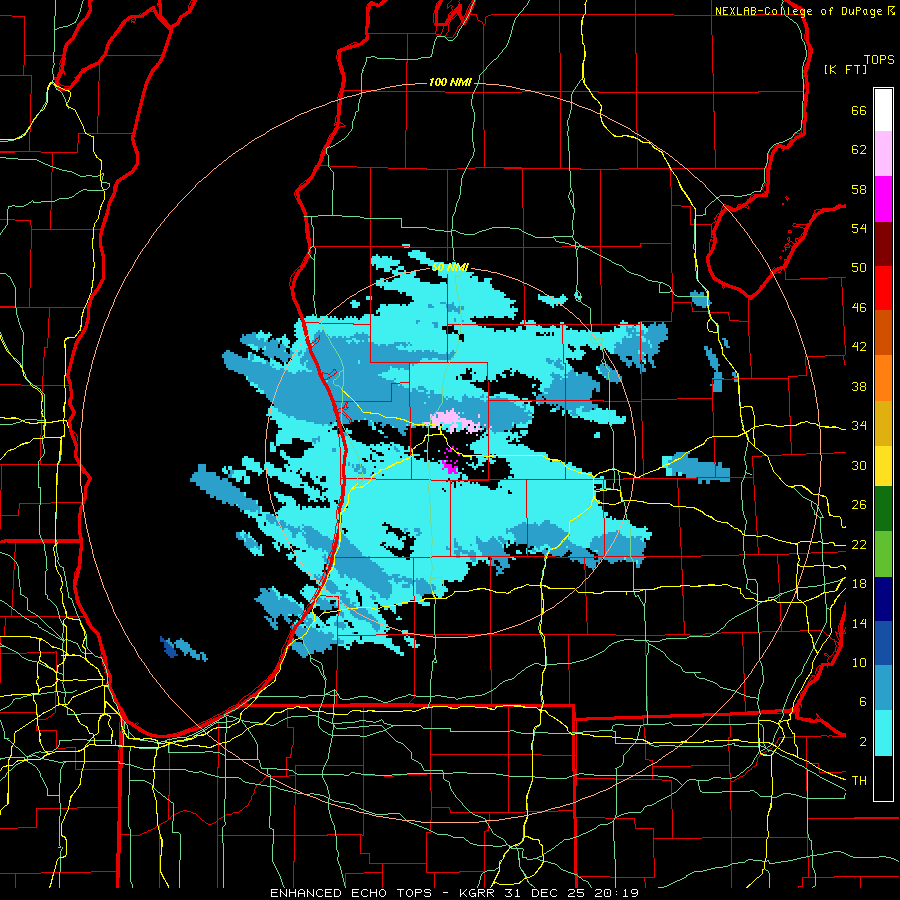The width and height of the screenshot is (900, 900).
Task: Click the TH legend label
Action: [859, 781]
